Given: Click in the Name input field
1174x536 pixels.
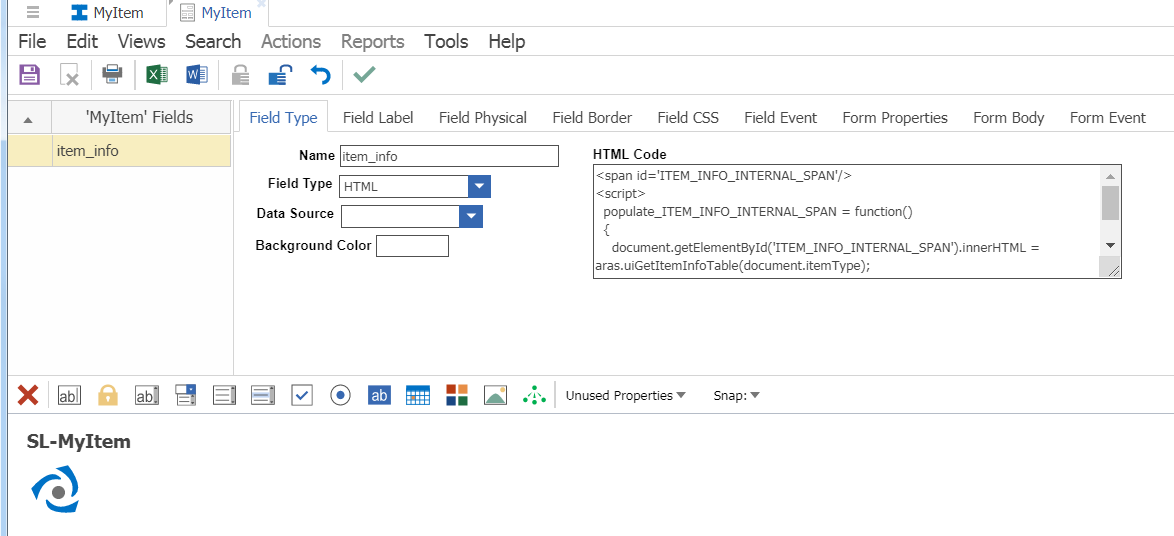Looking at the screenshot, I should pos(449,156).
